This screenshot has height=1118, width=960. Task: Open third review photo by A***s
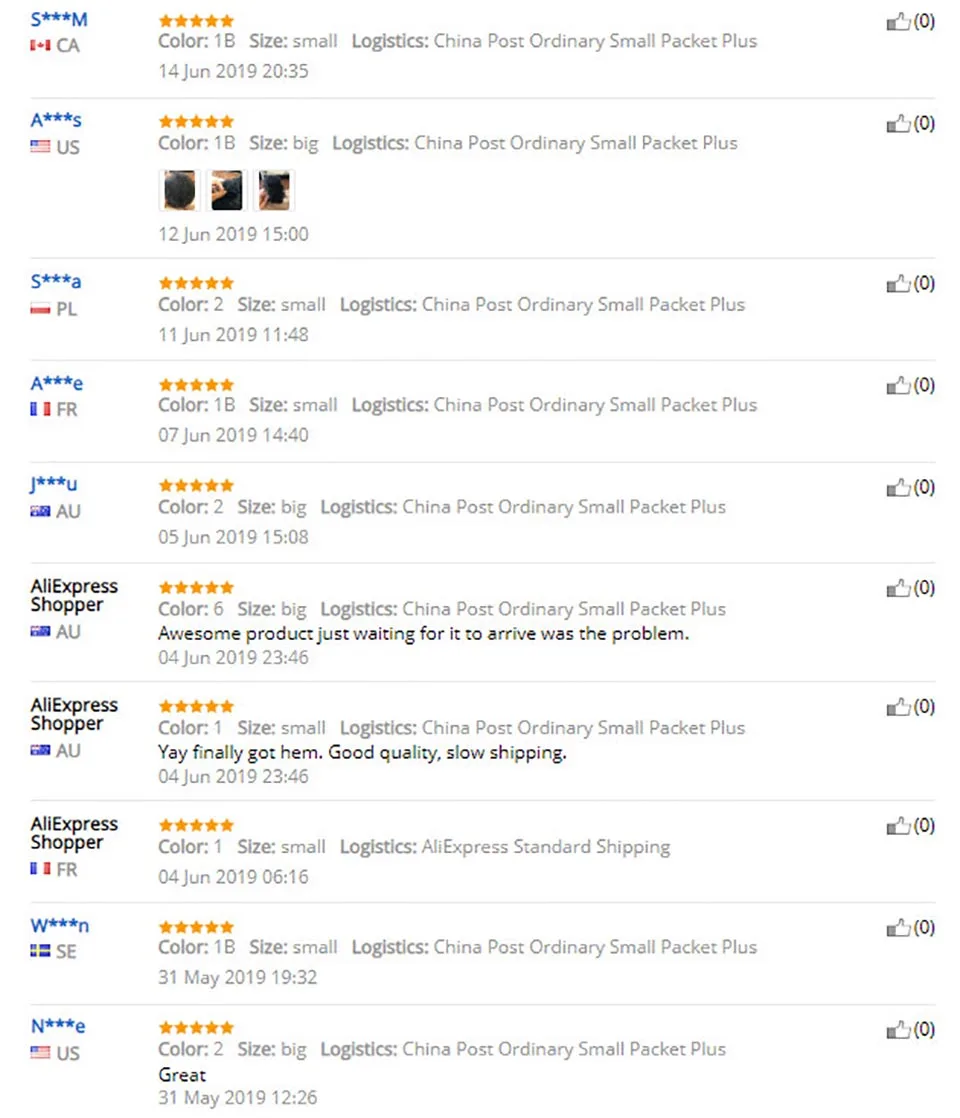coord(275,190)
